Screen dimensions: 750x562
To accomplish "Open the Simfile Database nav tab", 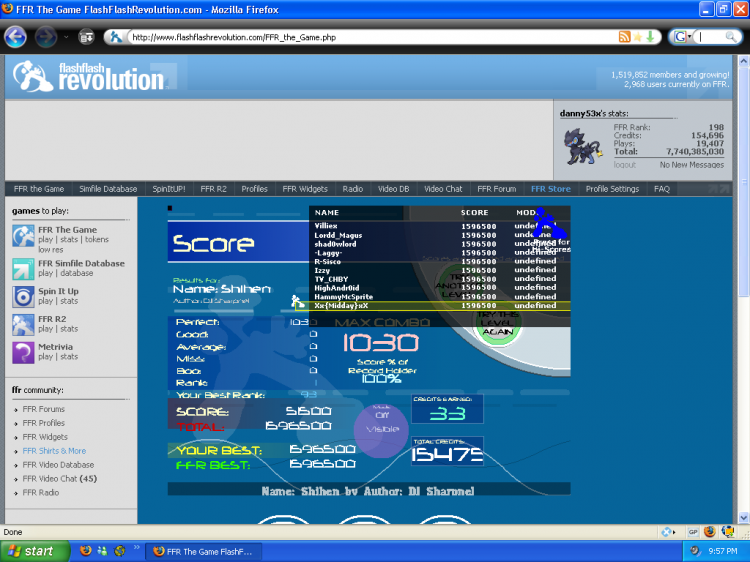I will pos(108,189).
